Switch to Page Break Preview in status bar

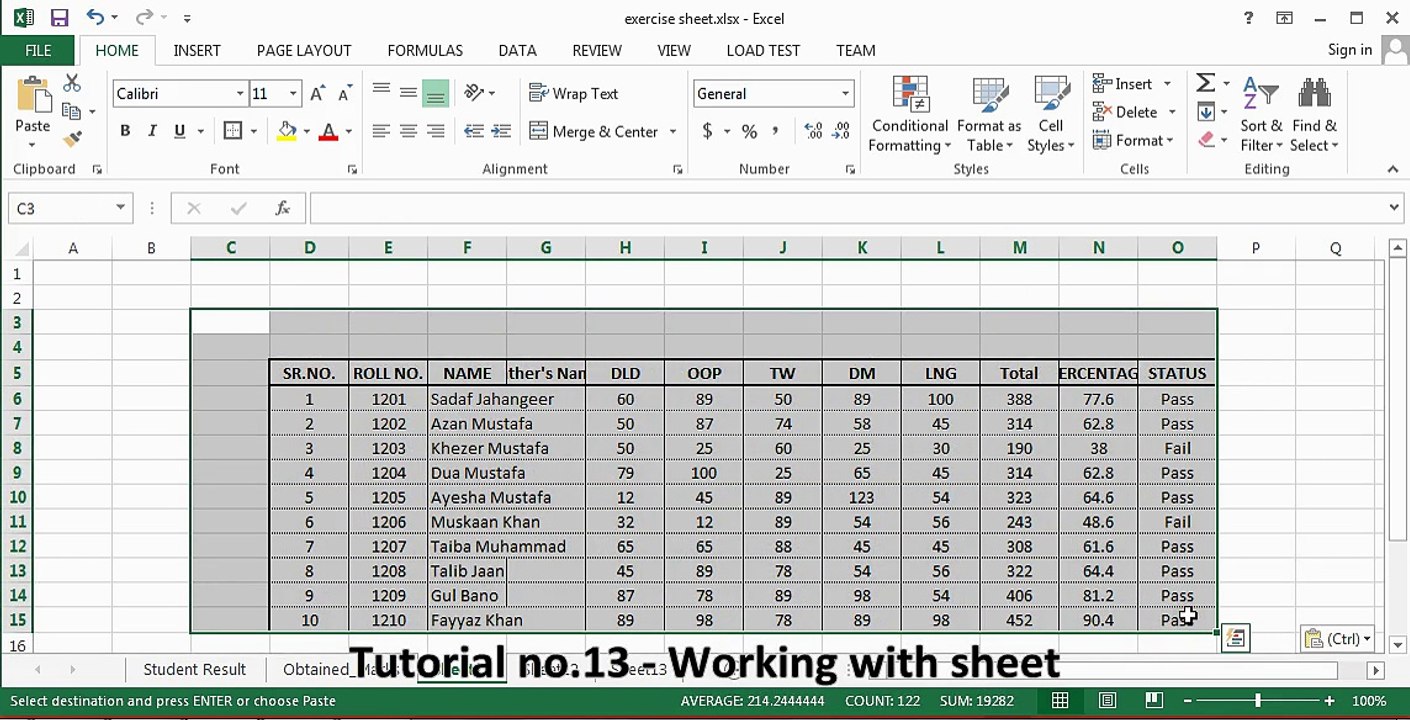pos(1153,701)
